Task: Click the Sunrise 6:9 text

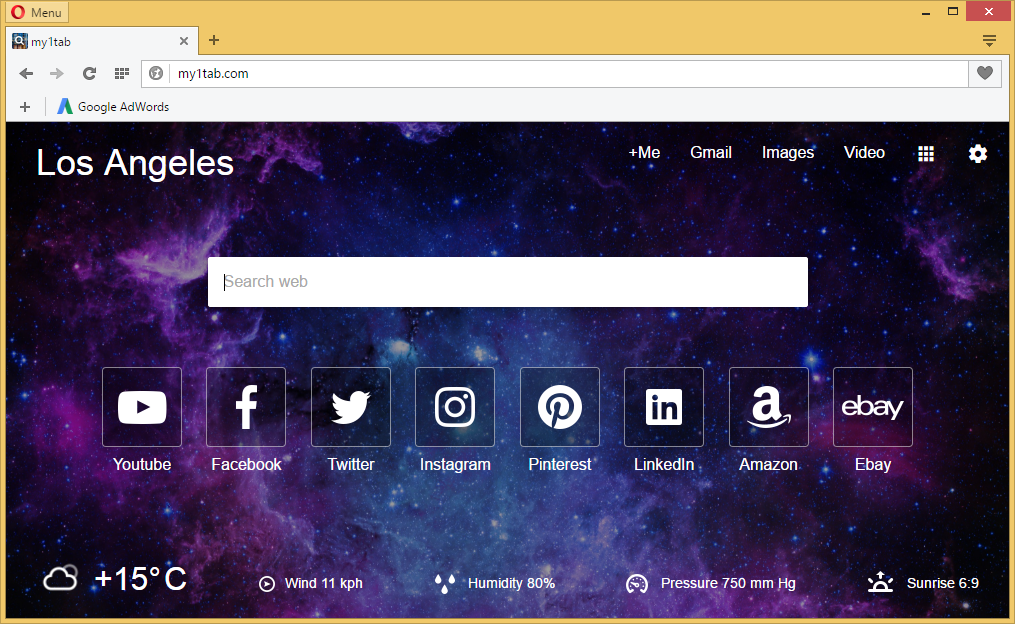Action: pos(942,584)
